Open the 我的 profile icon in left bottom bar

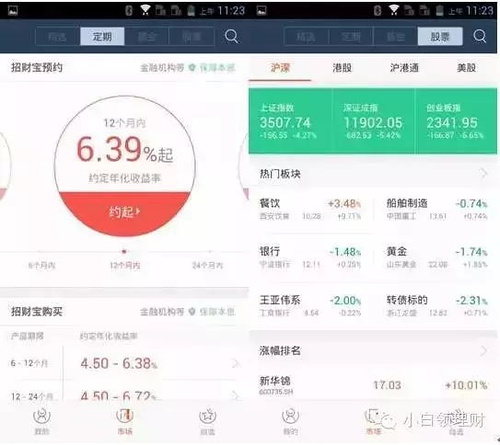42,421
